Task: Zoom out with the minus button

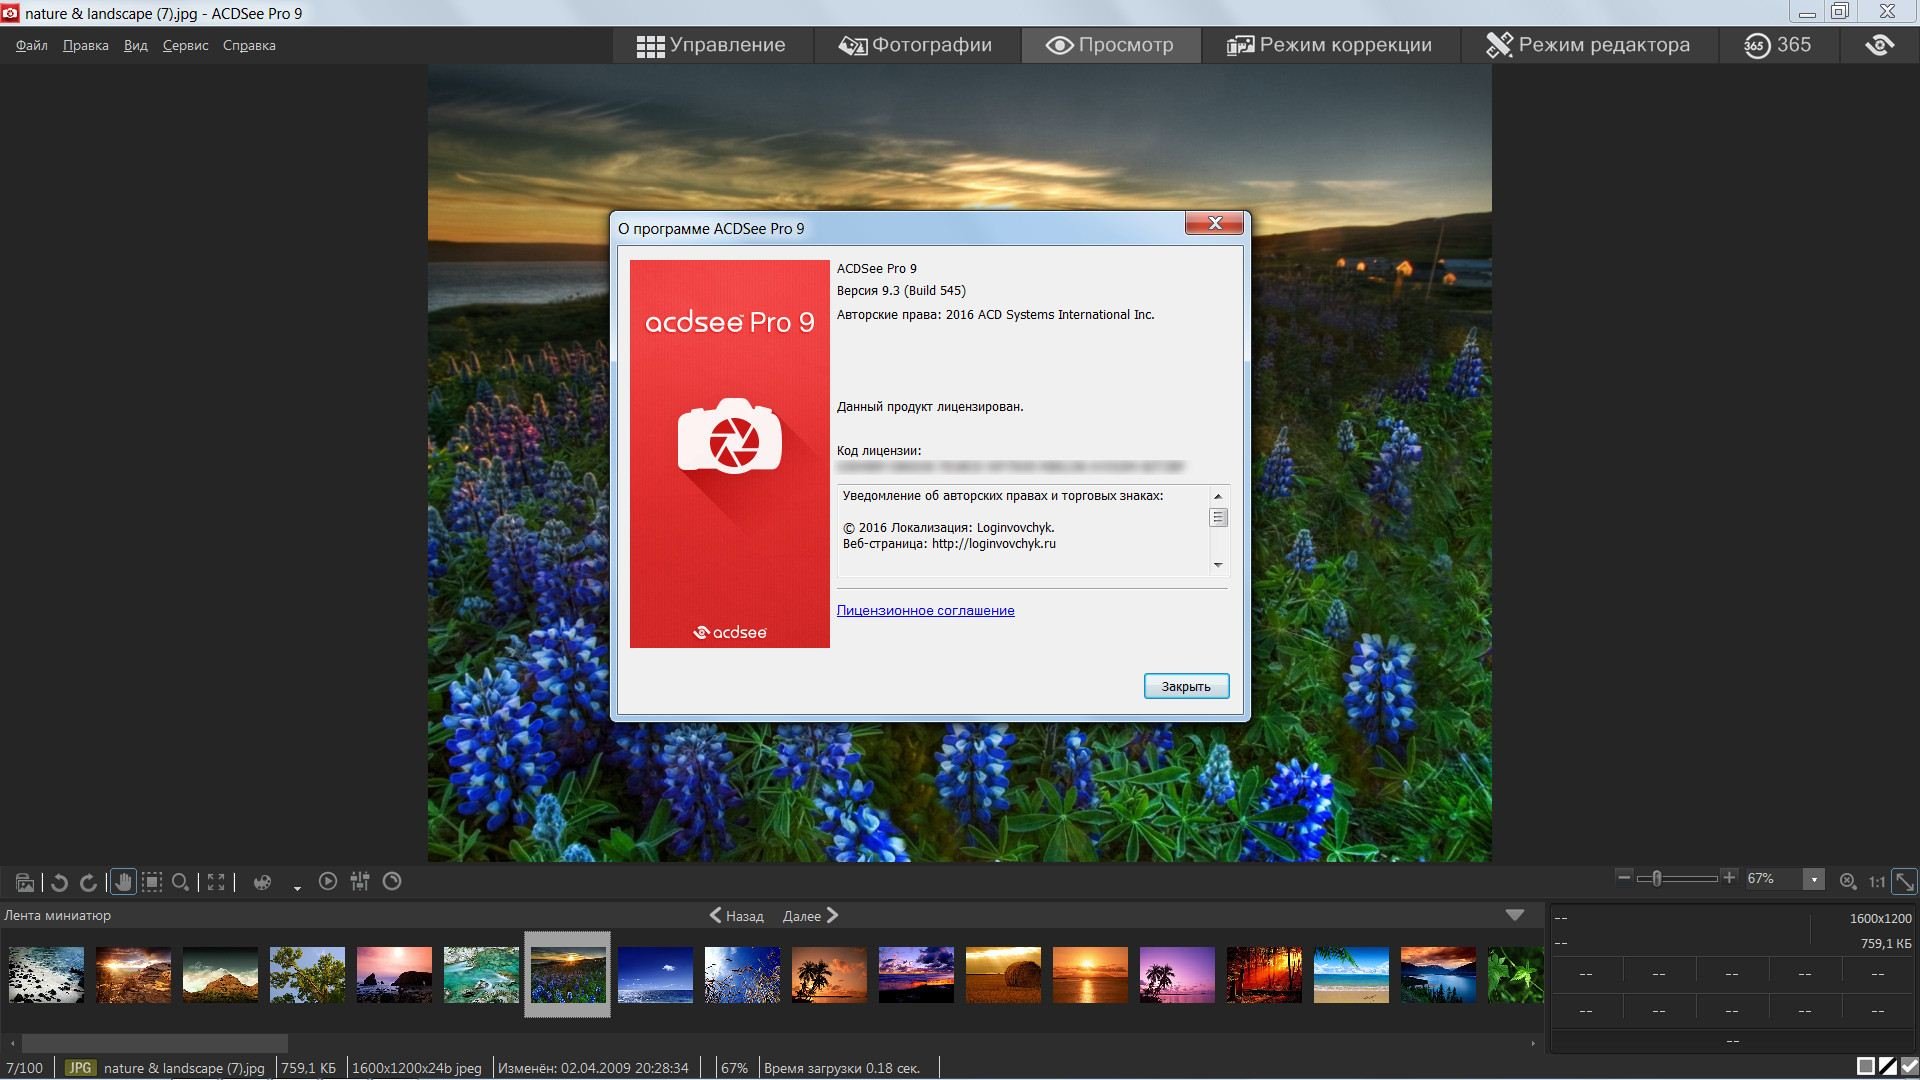Action: (x=1624, y=877)
